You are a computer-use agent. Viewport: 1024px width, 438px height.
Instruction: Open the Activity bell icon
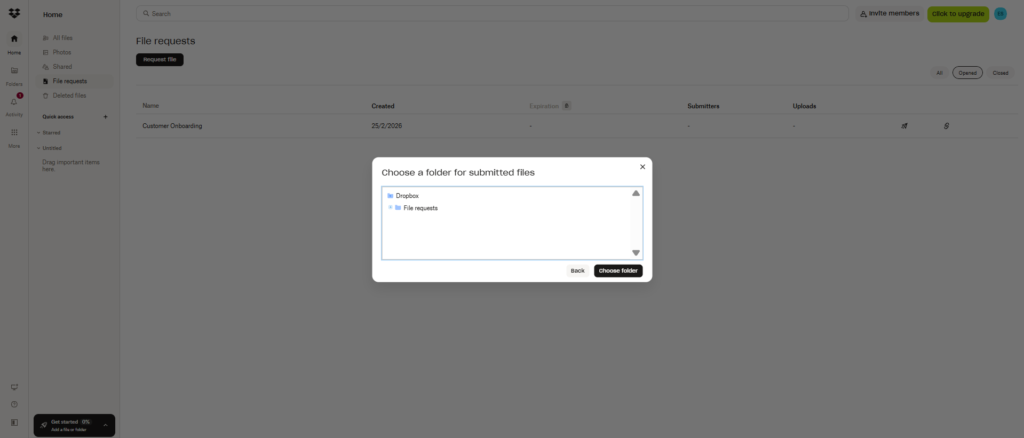tap(14, 101)
